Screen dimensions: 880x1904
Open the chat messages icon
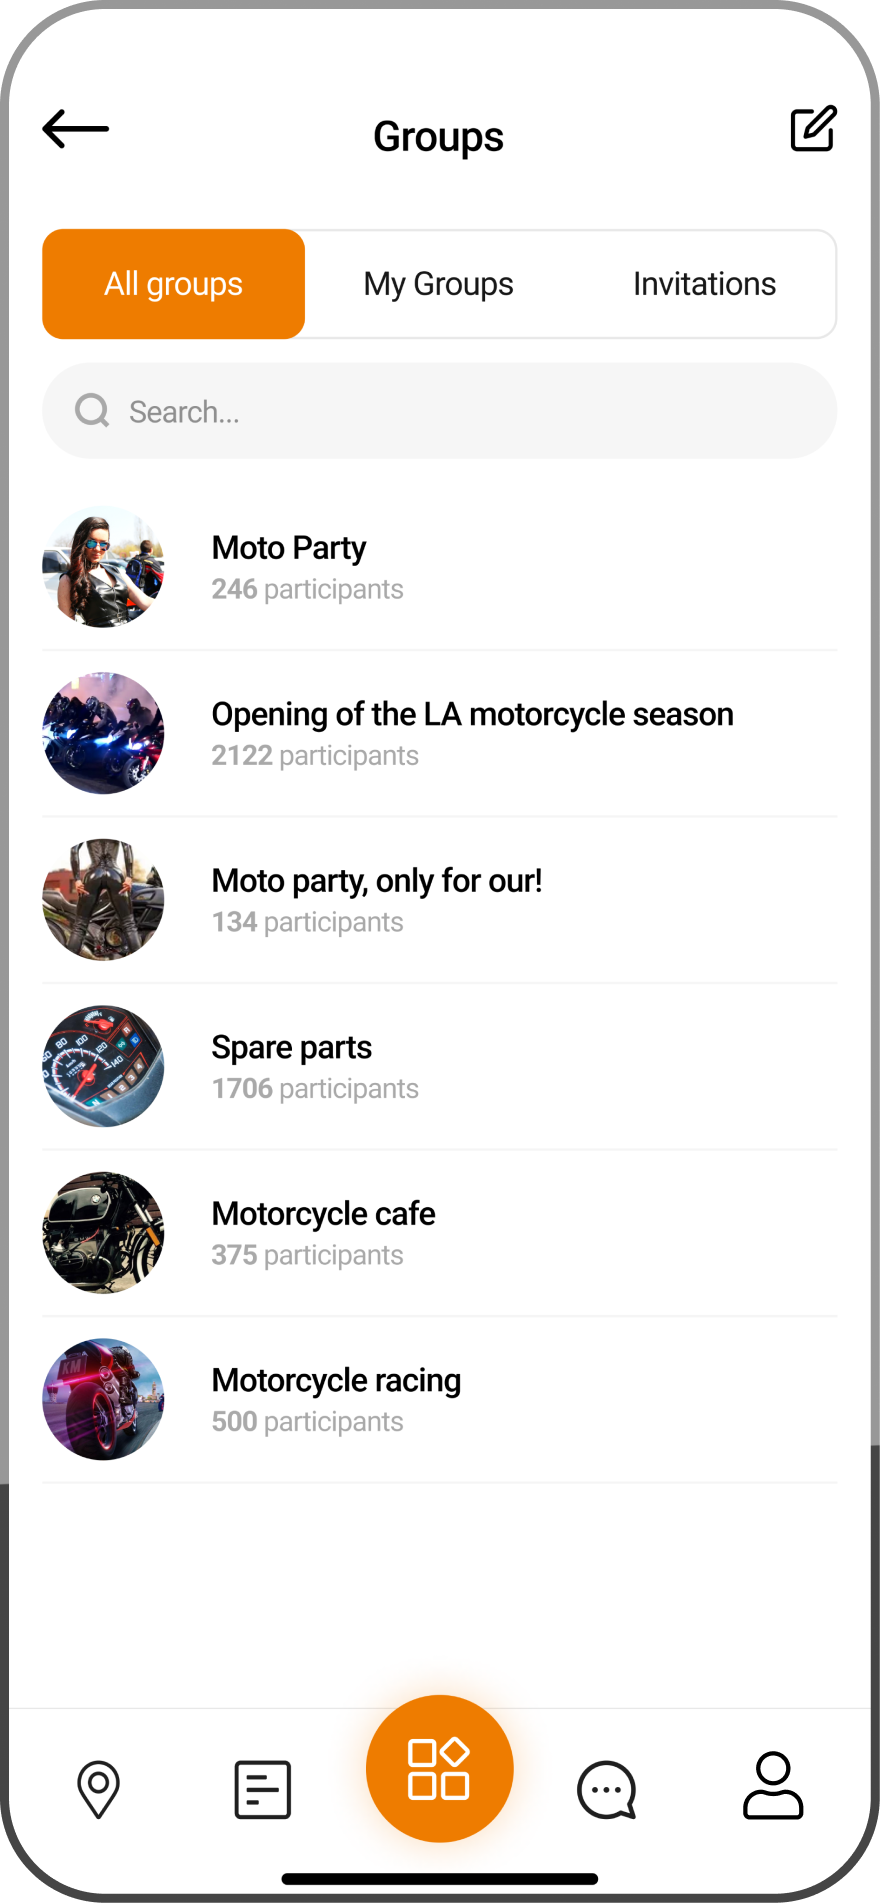point(606,1789)
